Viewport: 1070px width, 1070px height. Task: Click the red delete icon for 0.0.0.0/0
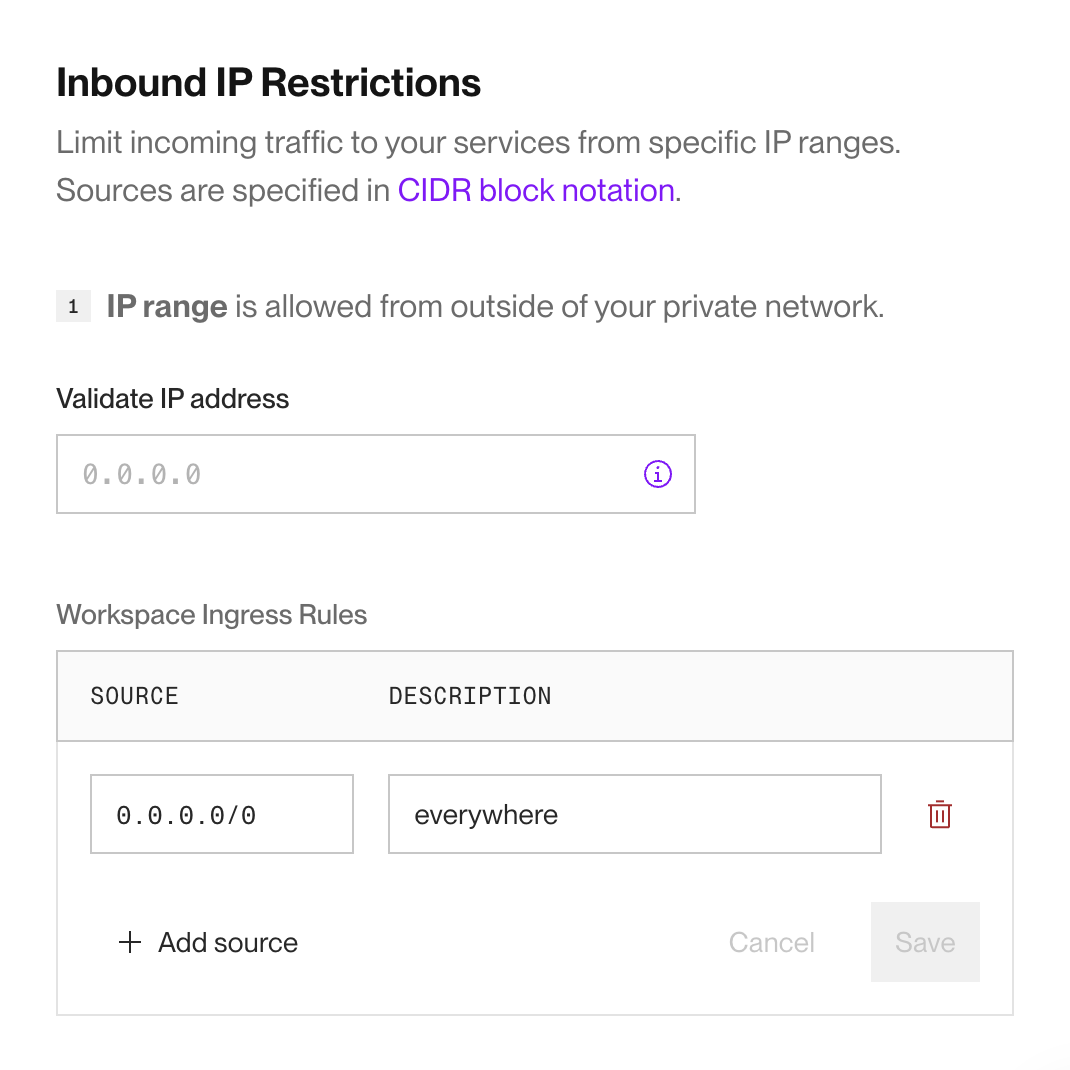[x=939, y=814]
